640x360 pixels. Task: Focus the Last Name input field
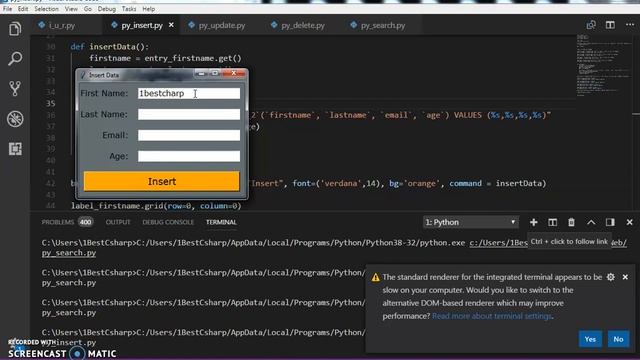(x=189, y=114)
